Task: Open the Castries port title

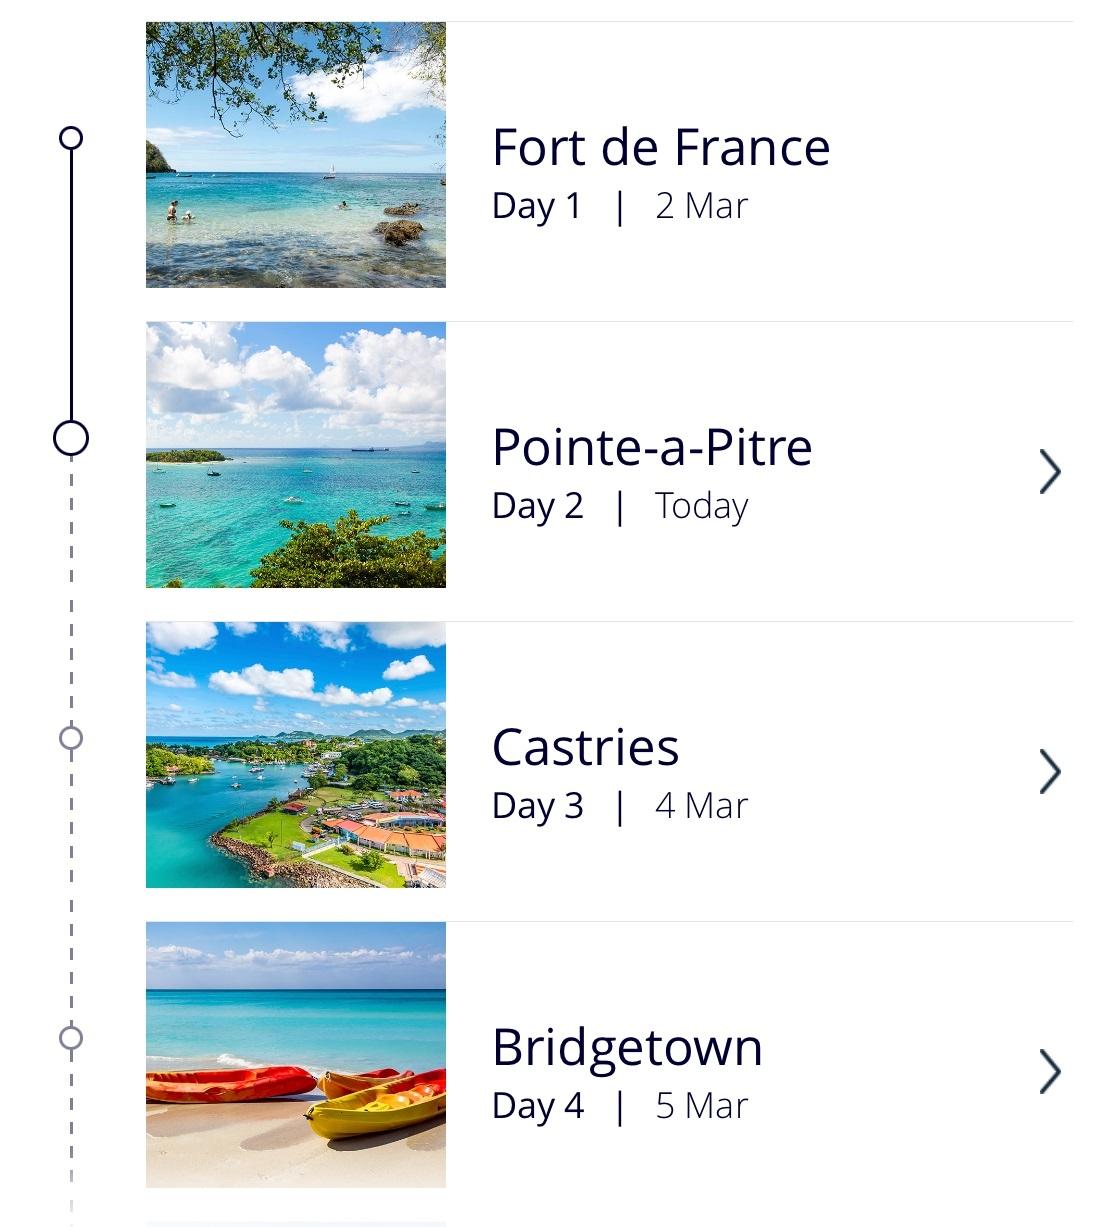Action: tap(586, 748)
